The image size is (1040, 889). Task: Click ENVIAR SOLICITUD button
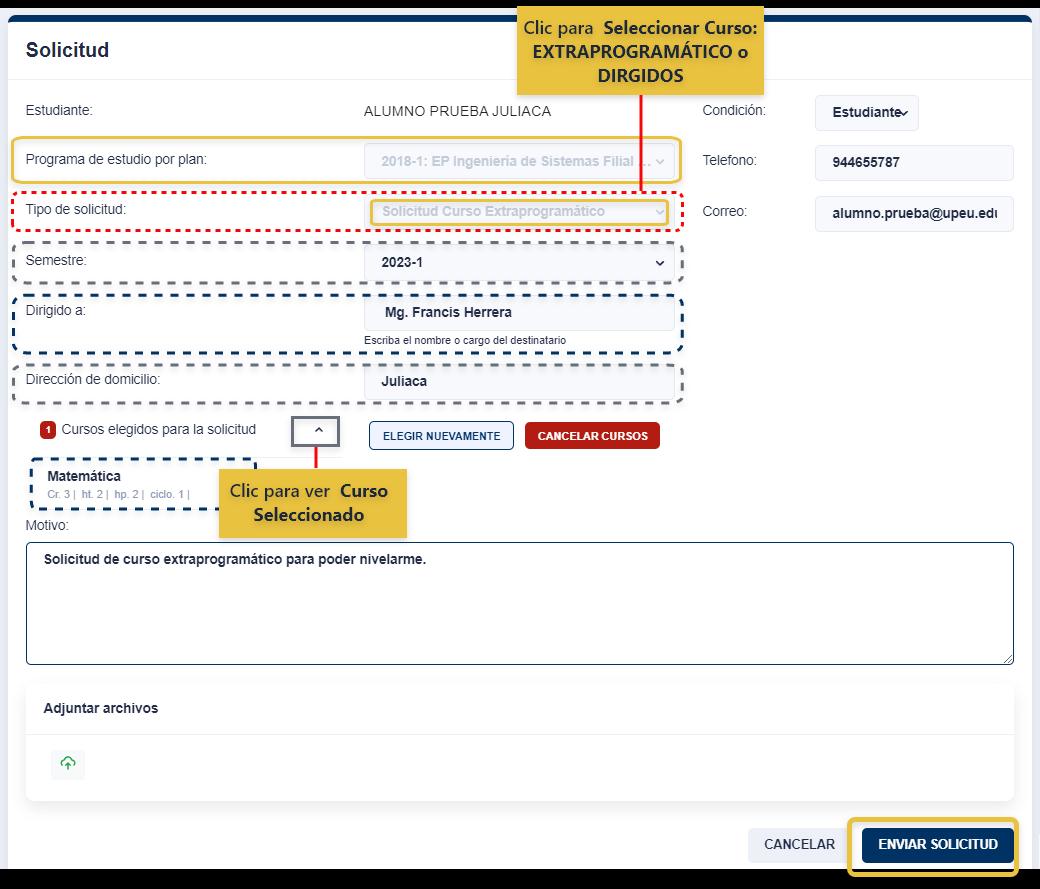tap(938, 845)
